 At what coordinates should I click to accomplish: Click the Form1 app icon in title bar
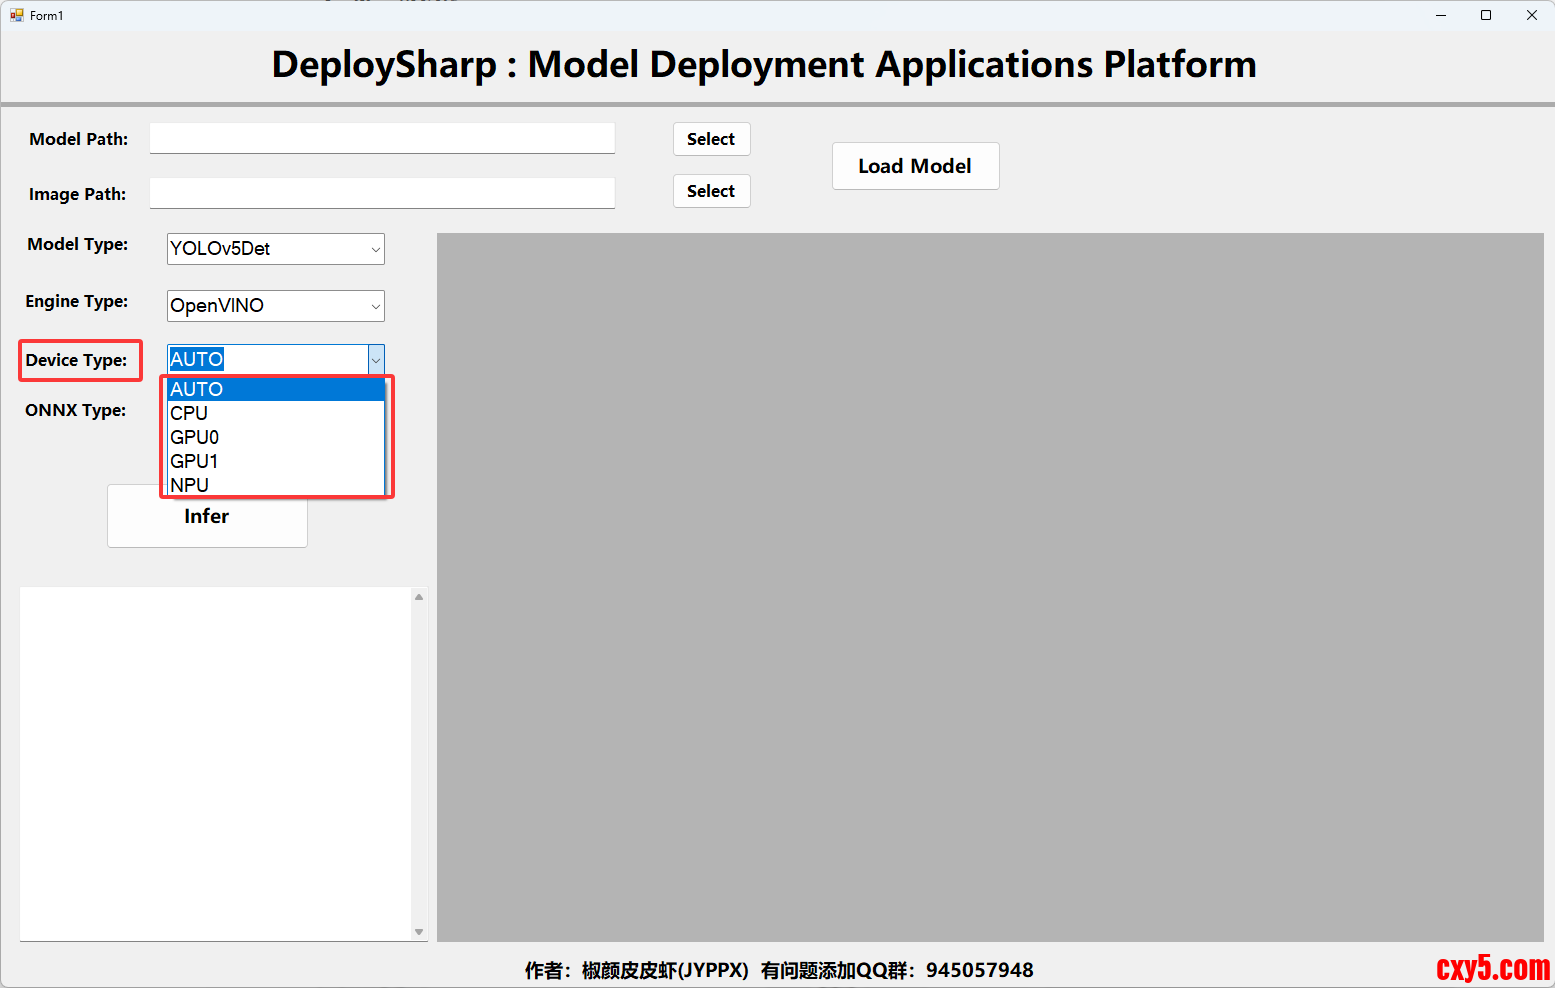(16, 15)
